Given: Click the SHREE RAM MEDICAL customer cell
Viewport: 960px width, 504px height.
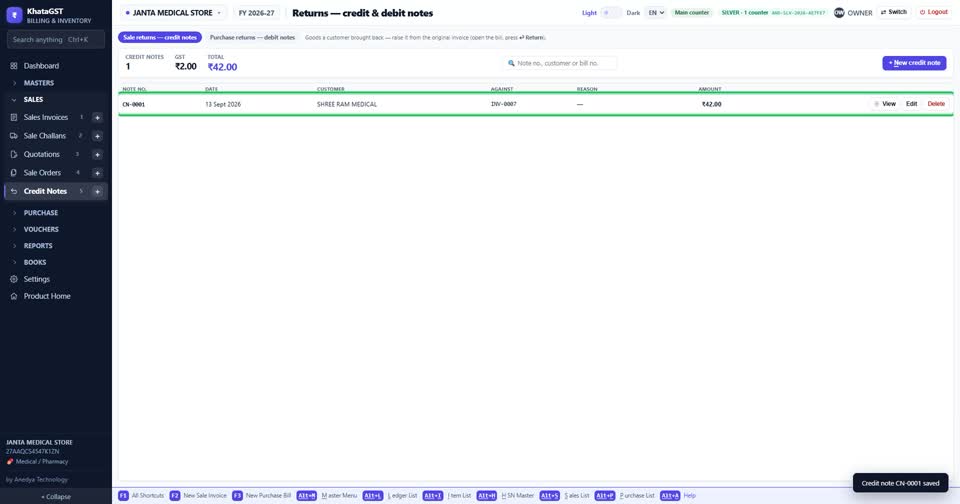Looking at the screenshot, I should click(x=347, y=104).
